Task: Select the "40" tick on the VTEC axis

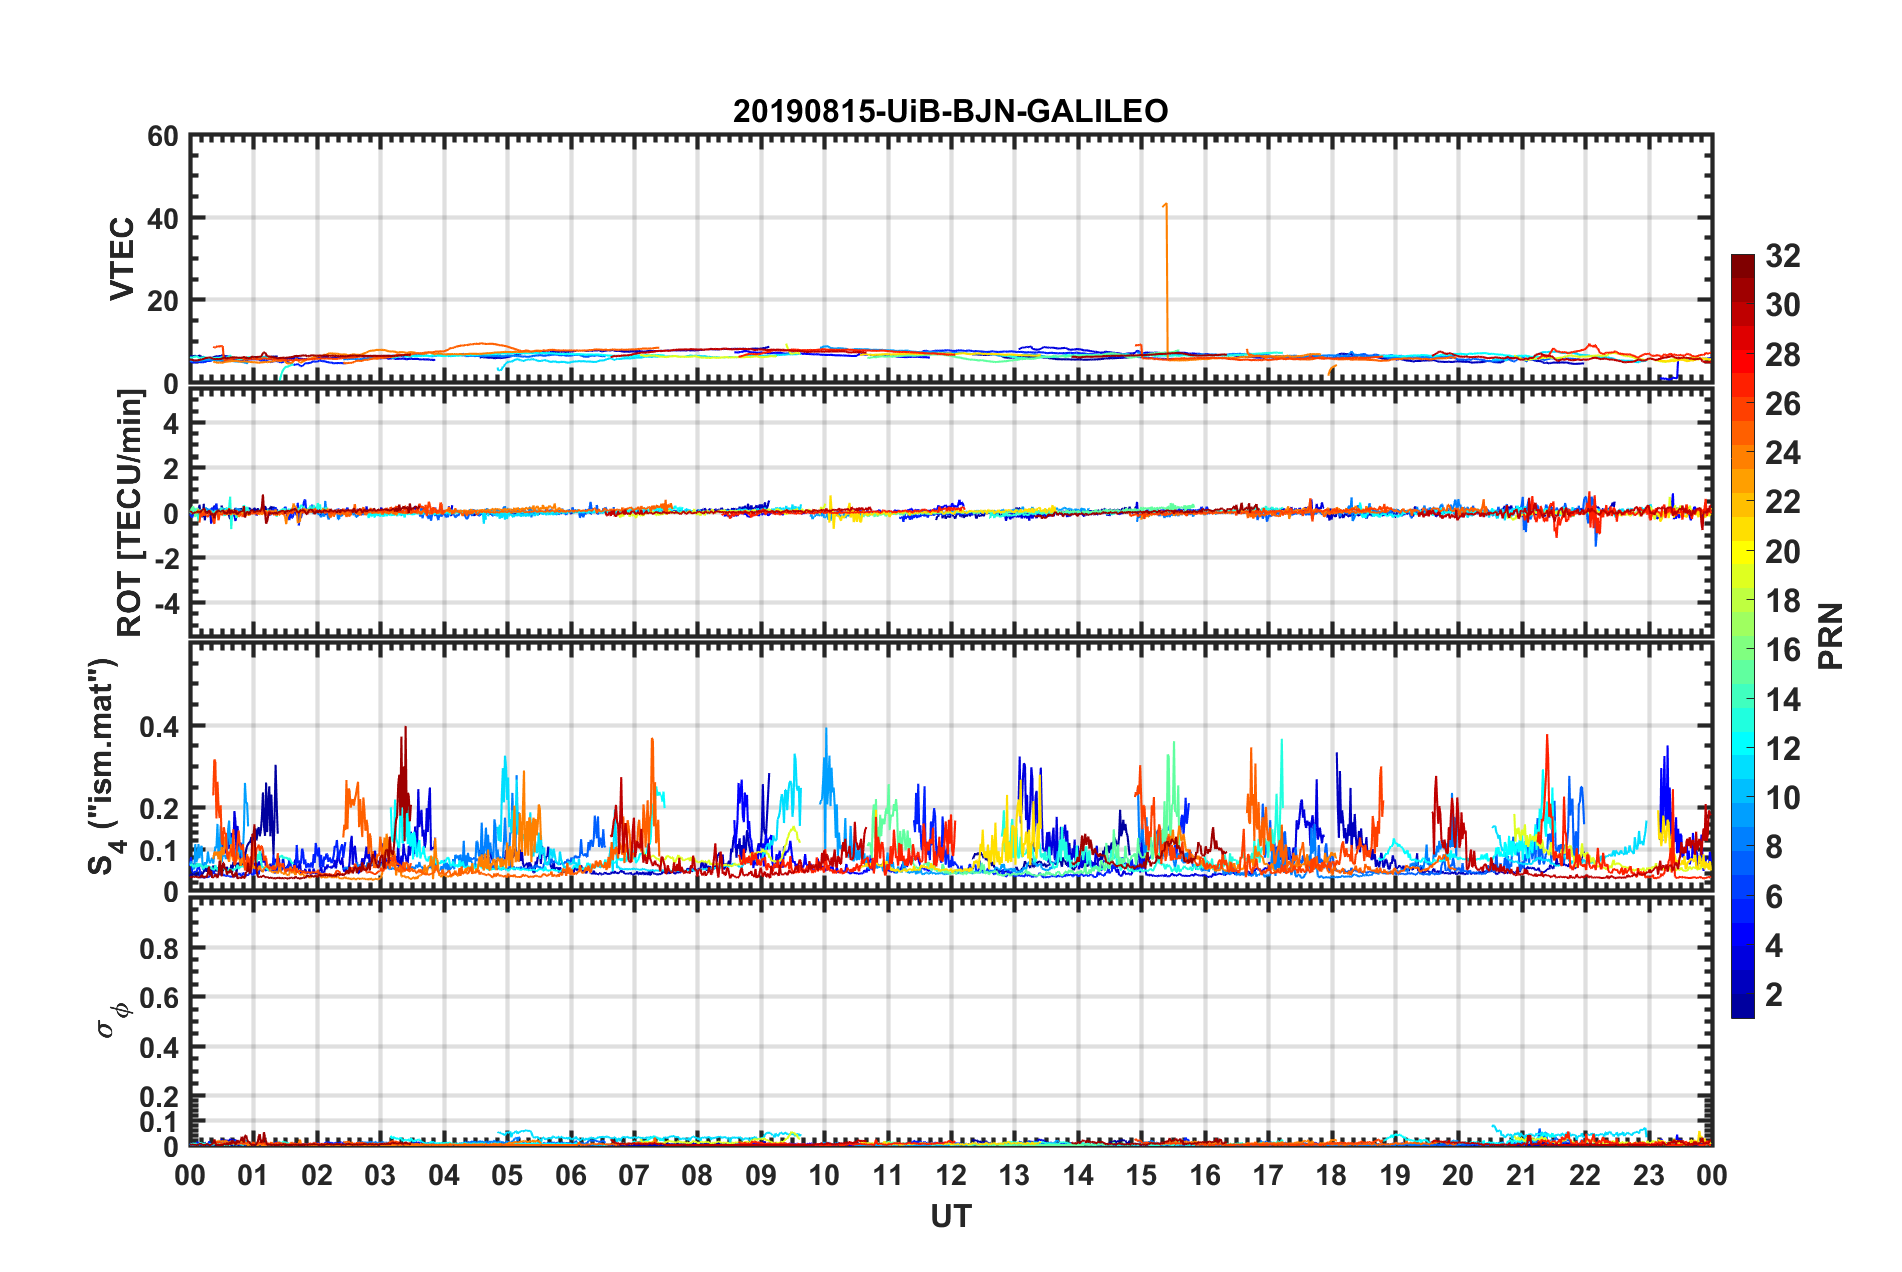Action: click(x=163, y=218)
